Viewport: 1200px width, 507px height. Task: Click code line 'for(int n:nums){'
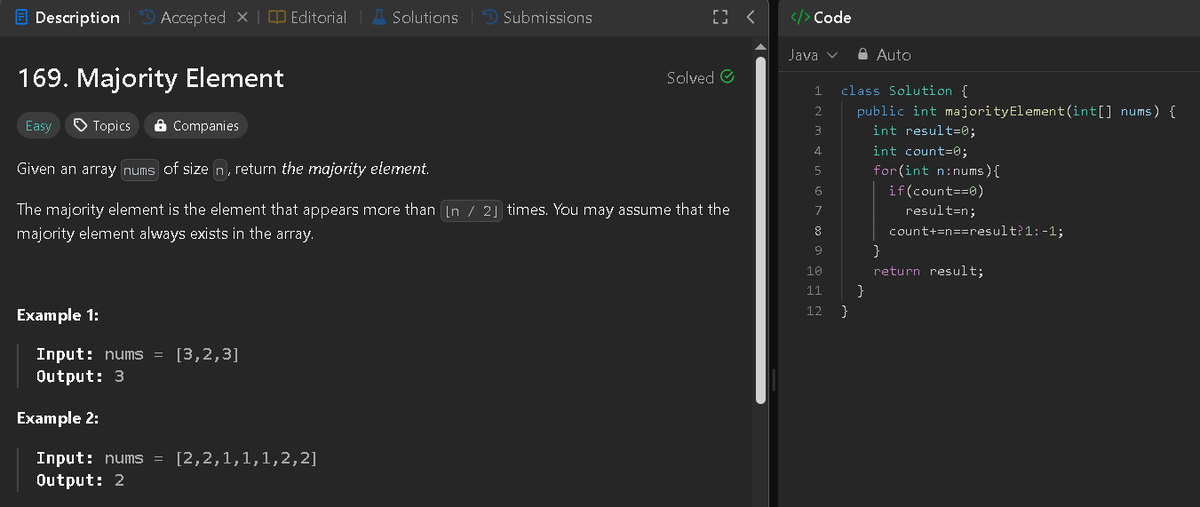click(937, 171)
